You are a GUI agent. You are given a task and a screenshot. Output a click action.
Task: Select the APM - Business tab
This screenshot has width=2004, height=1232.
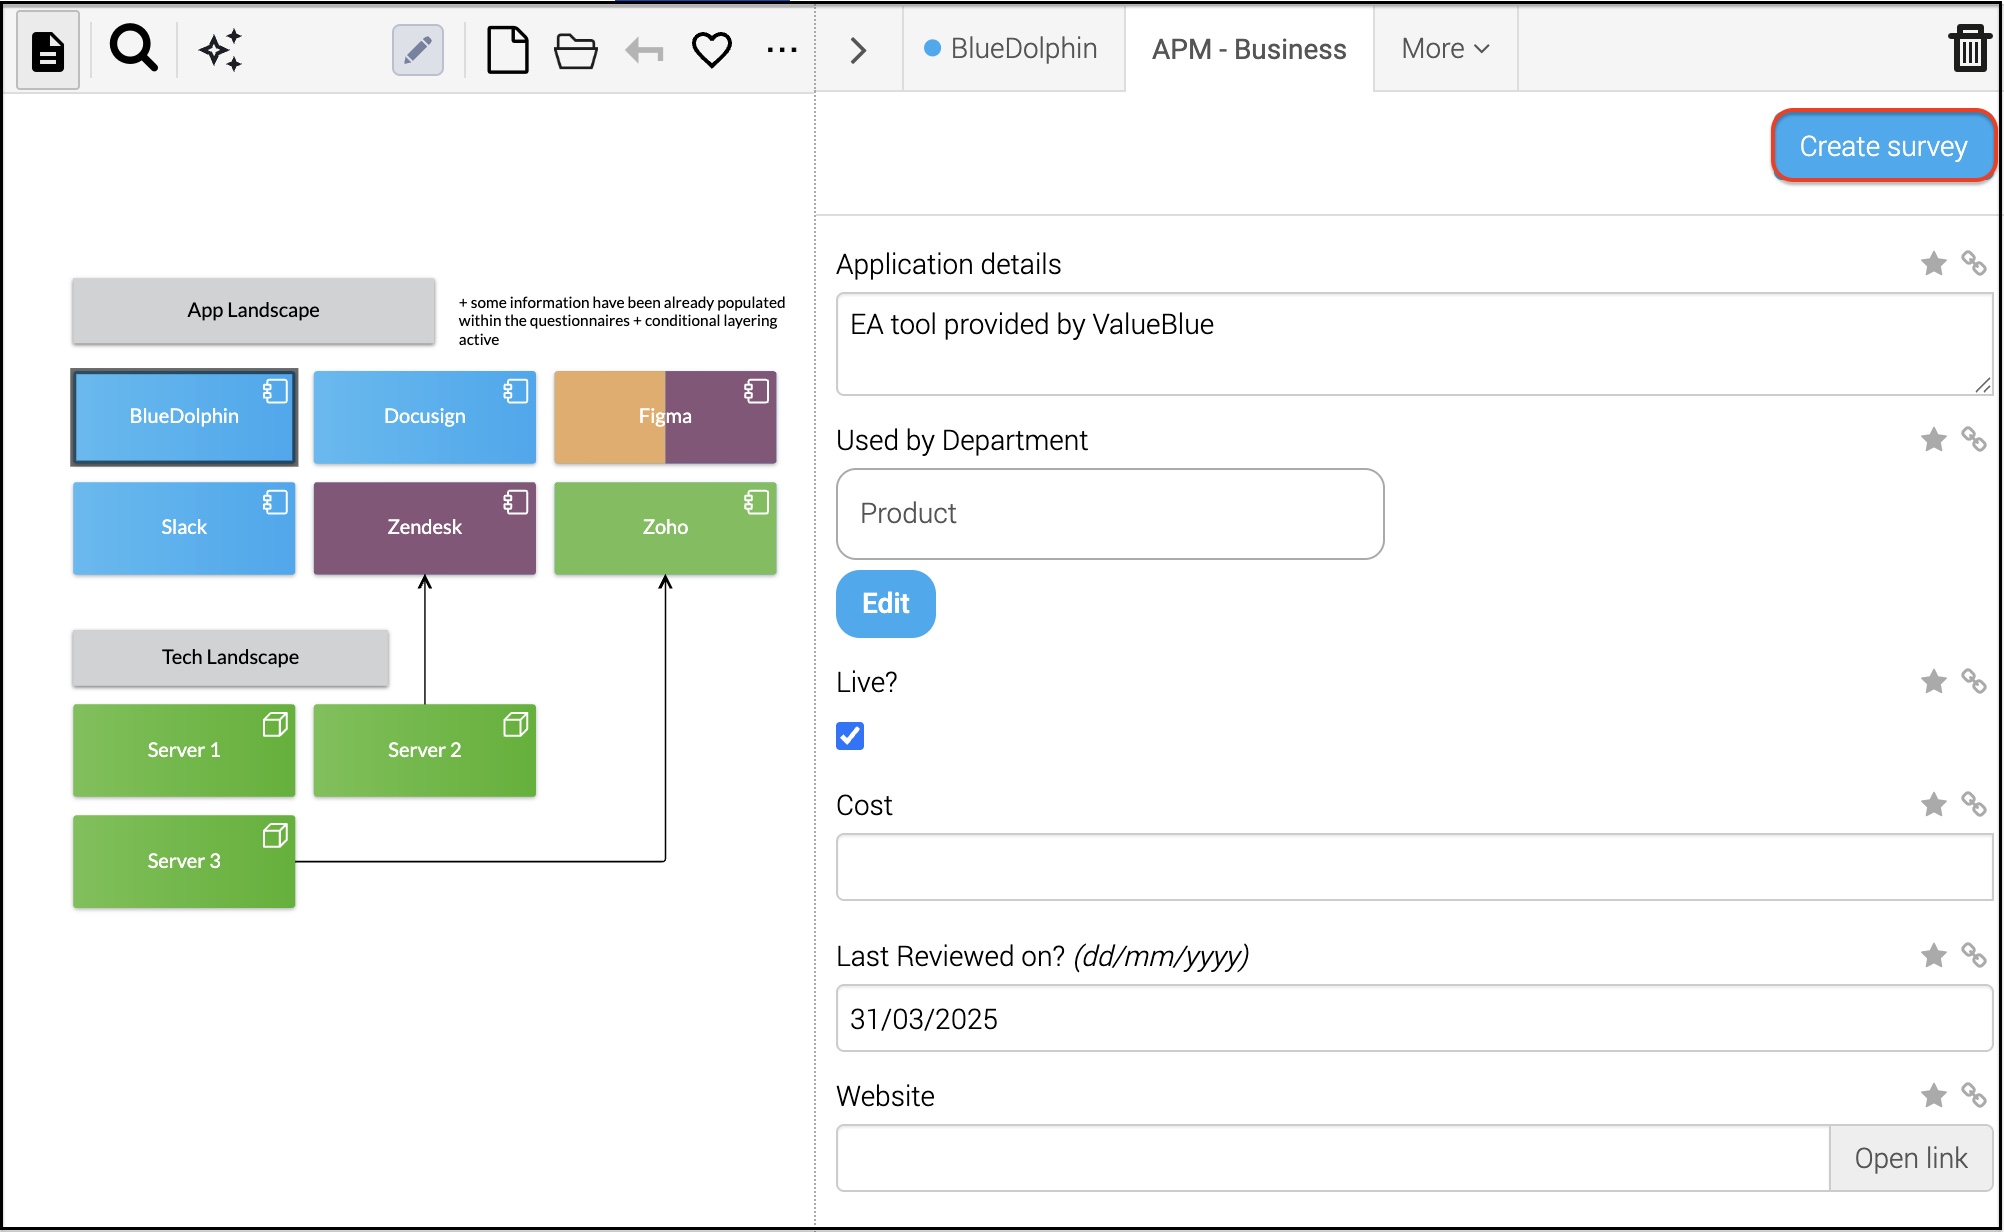[1249, 49]
